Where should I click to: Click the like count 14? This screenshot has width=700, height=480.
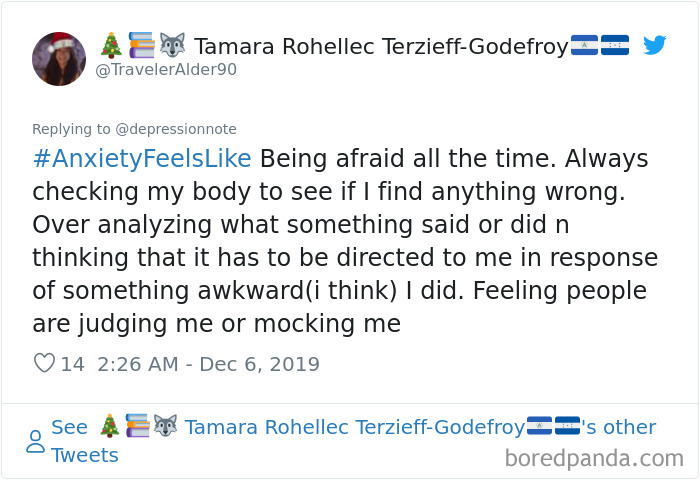point(73,364)
